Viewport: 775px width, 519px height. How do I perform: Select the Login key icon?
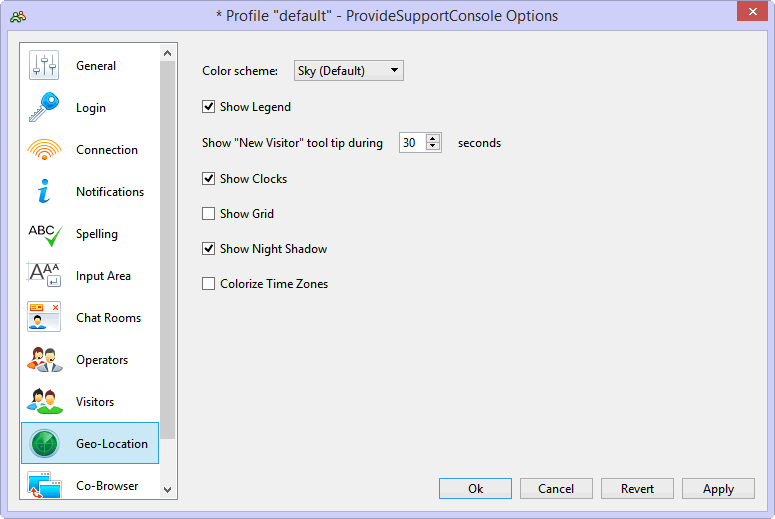[x=44, y=107]
